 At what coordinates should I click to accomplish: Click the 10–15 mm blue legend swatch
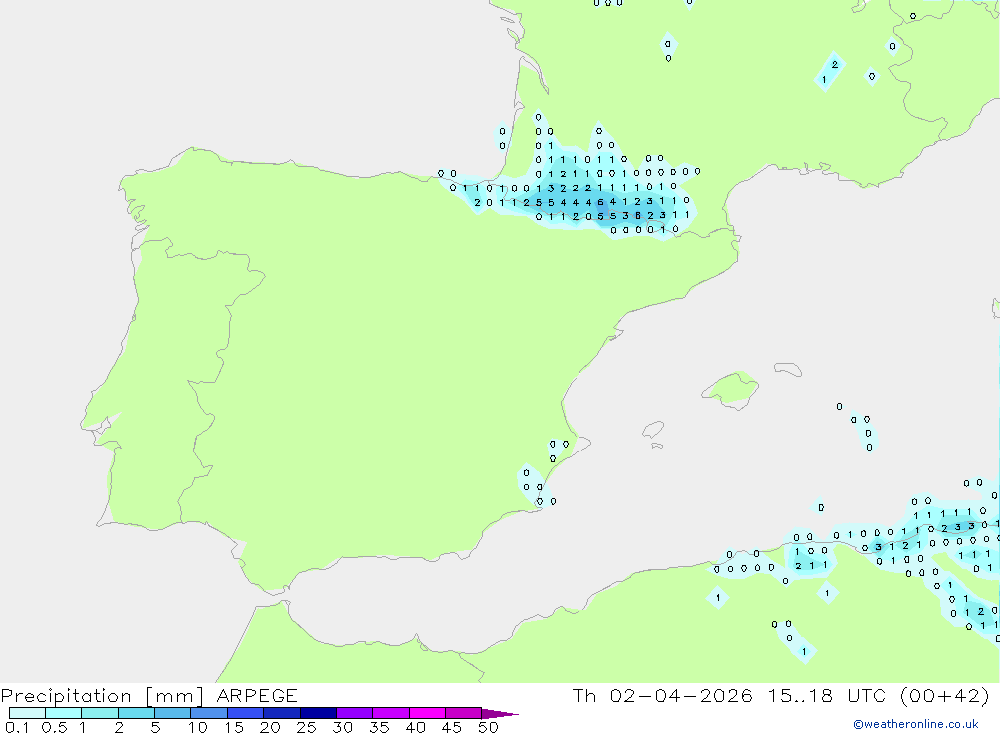coord(209,713)
